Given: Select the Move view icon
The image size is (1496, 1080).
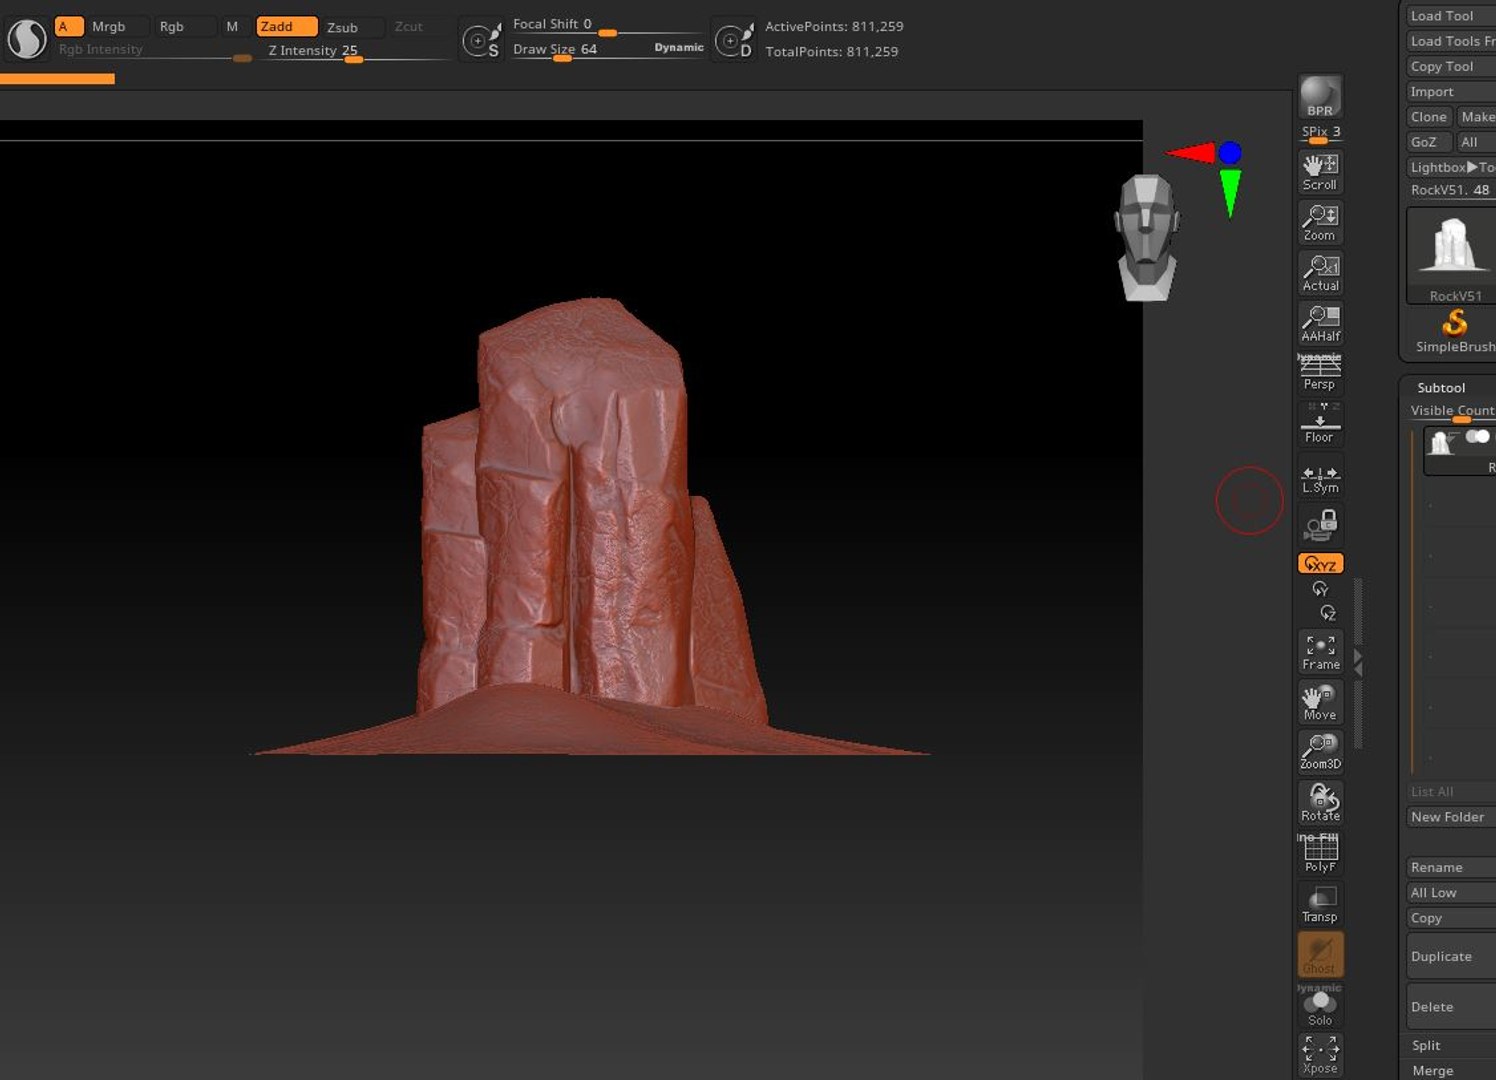Looking at the screenshot, I should pos(1320,702).
